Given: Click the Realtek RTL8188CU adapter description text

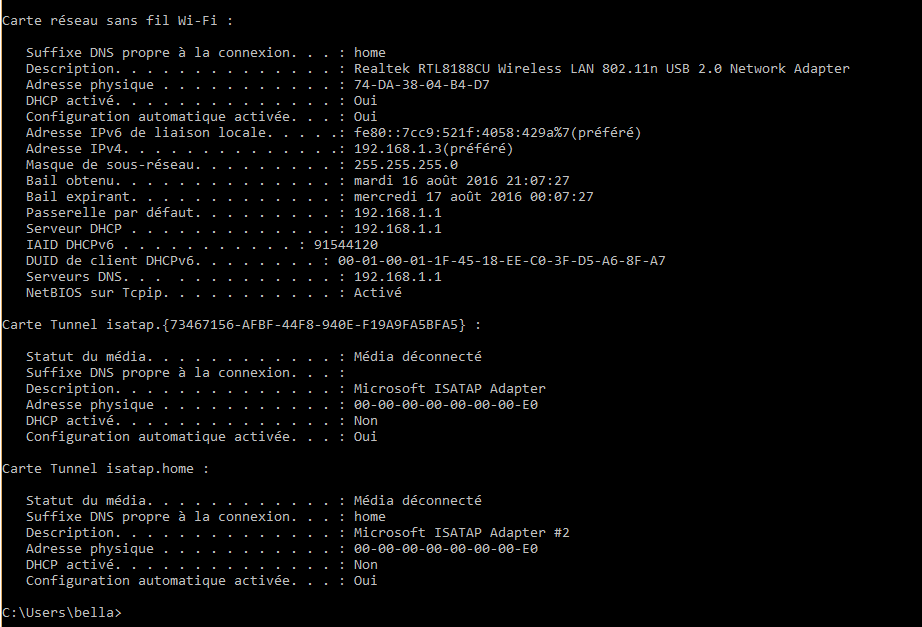Looking at the screenshot, I should point(602,69).
